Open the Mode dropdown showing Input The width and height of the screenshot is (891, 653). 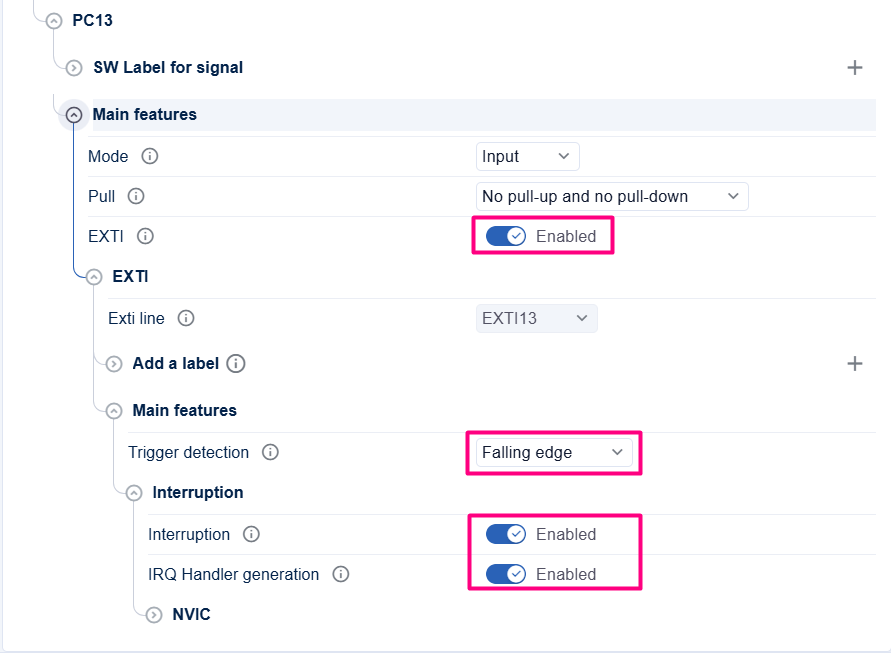(x=527, y=156)
